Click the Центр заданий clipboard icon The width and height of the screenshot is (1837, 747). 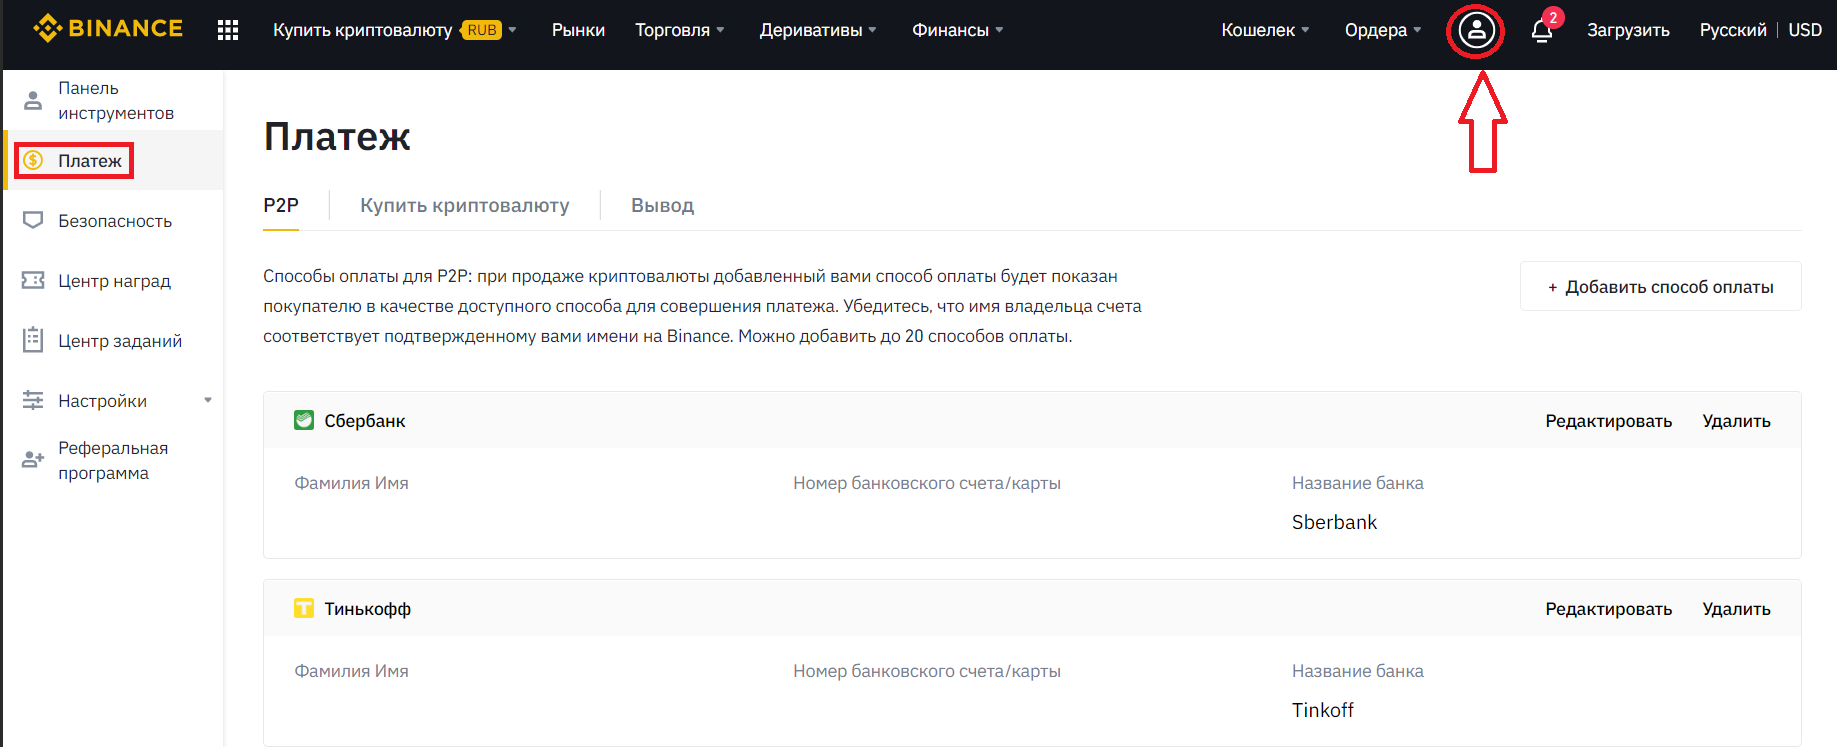(x=33, y=340)
